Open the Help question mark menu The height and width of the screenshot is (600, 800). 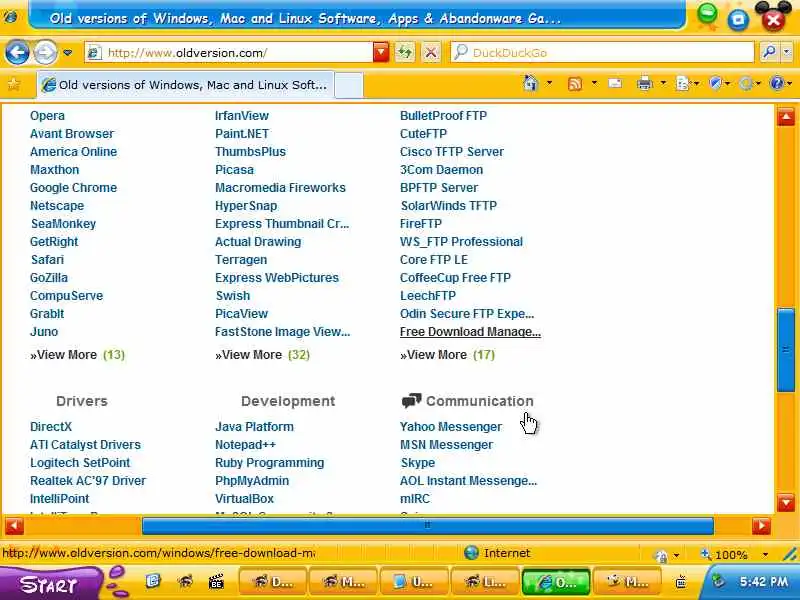coord(781,84)
